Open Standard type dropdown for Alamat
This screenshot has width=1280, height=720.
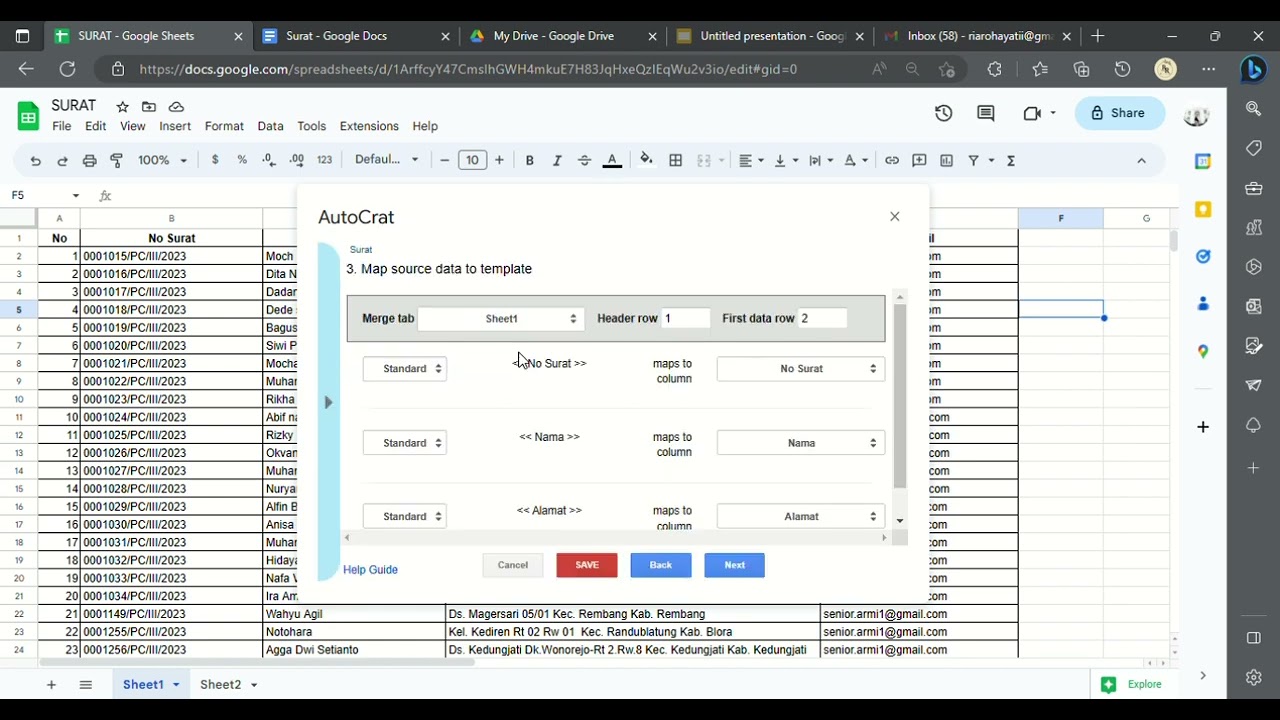point(405,516)
